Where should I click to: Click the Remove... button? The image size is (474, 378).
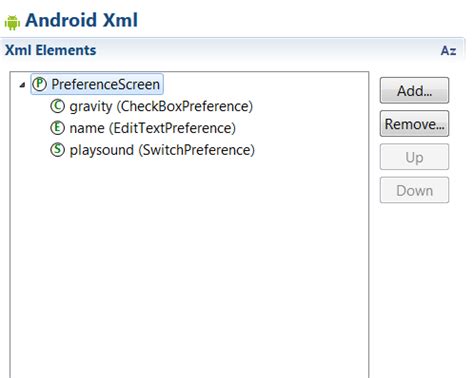click(x=414, y=124)
